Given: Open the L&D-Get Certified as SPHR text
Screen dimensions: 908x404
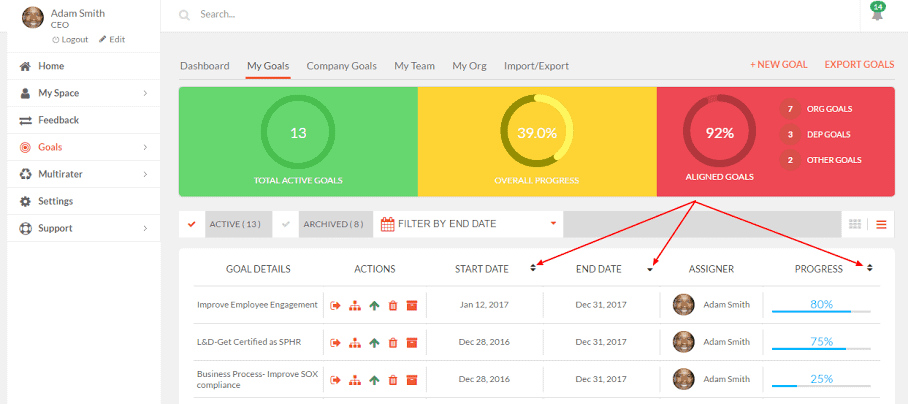Looking at the screenshot, I should (x=249, y=343).
